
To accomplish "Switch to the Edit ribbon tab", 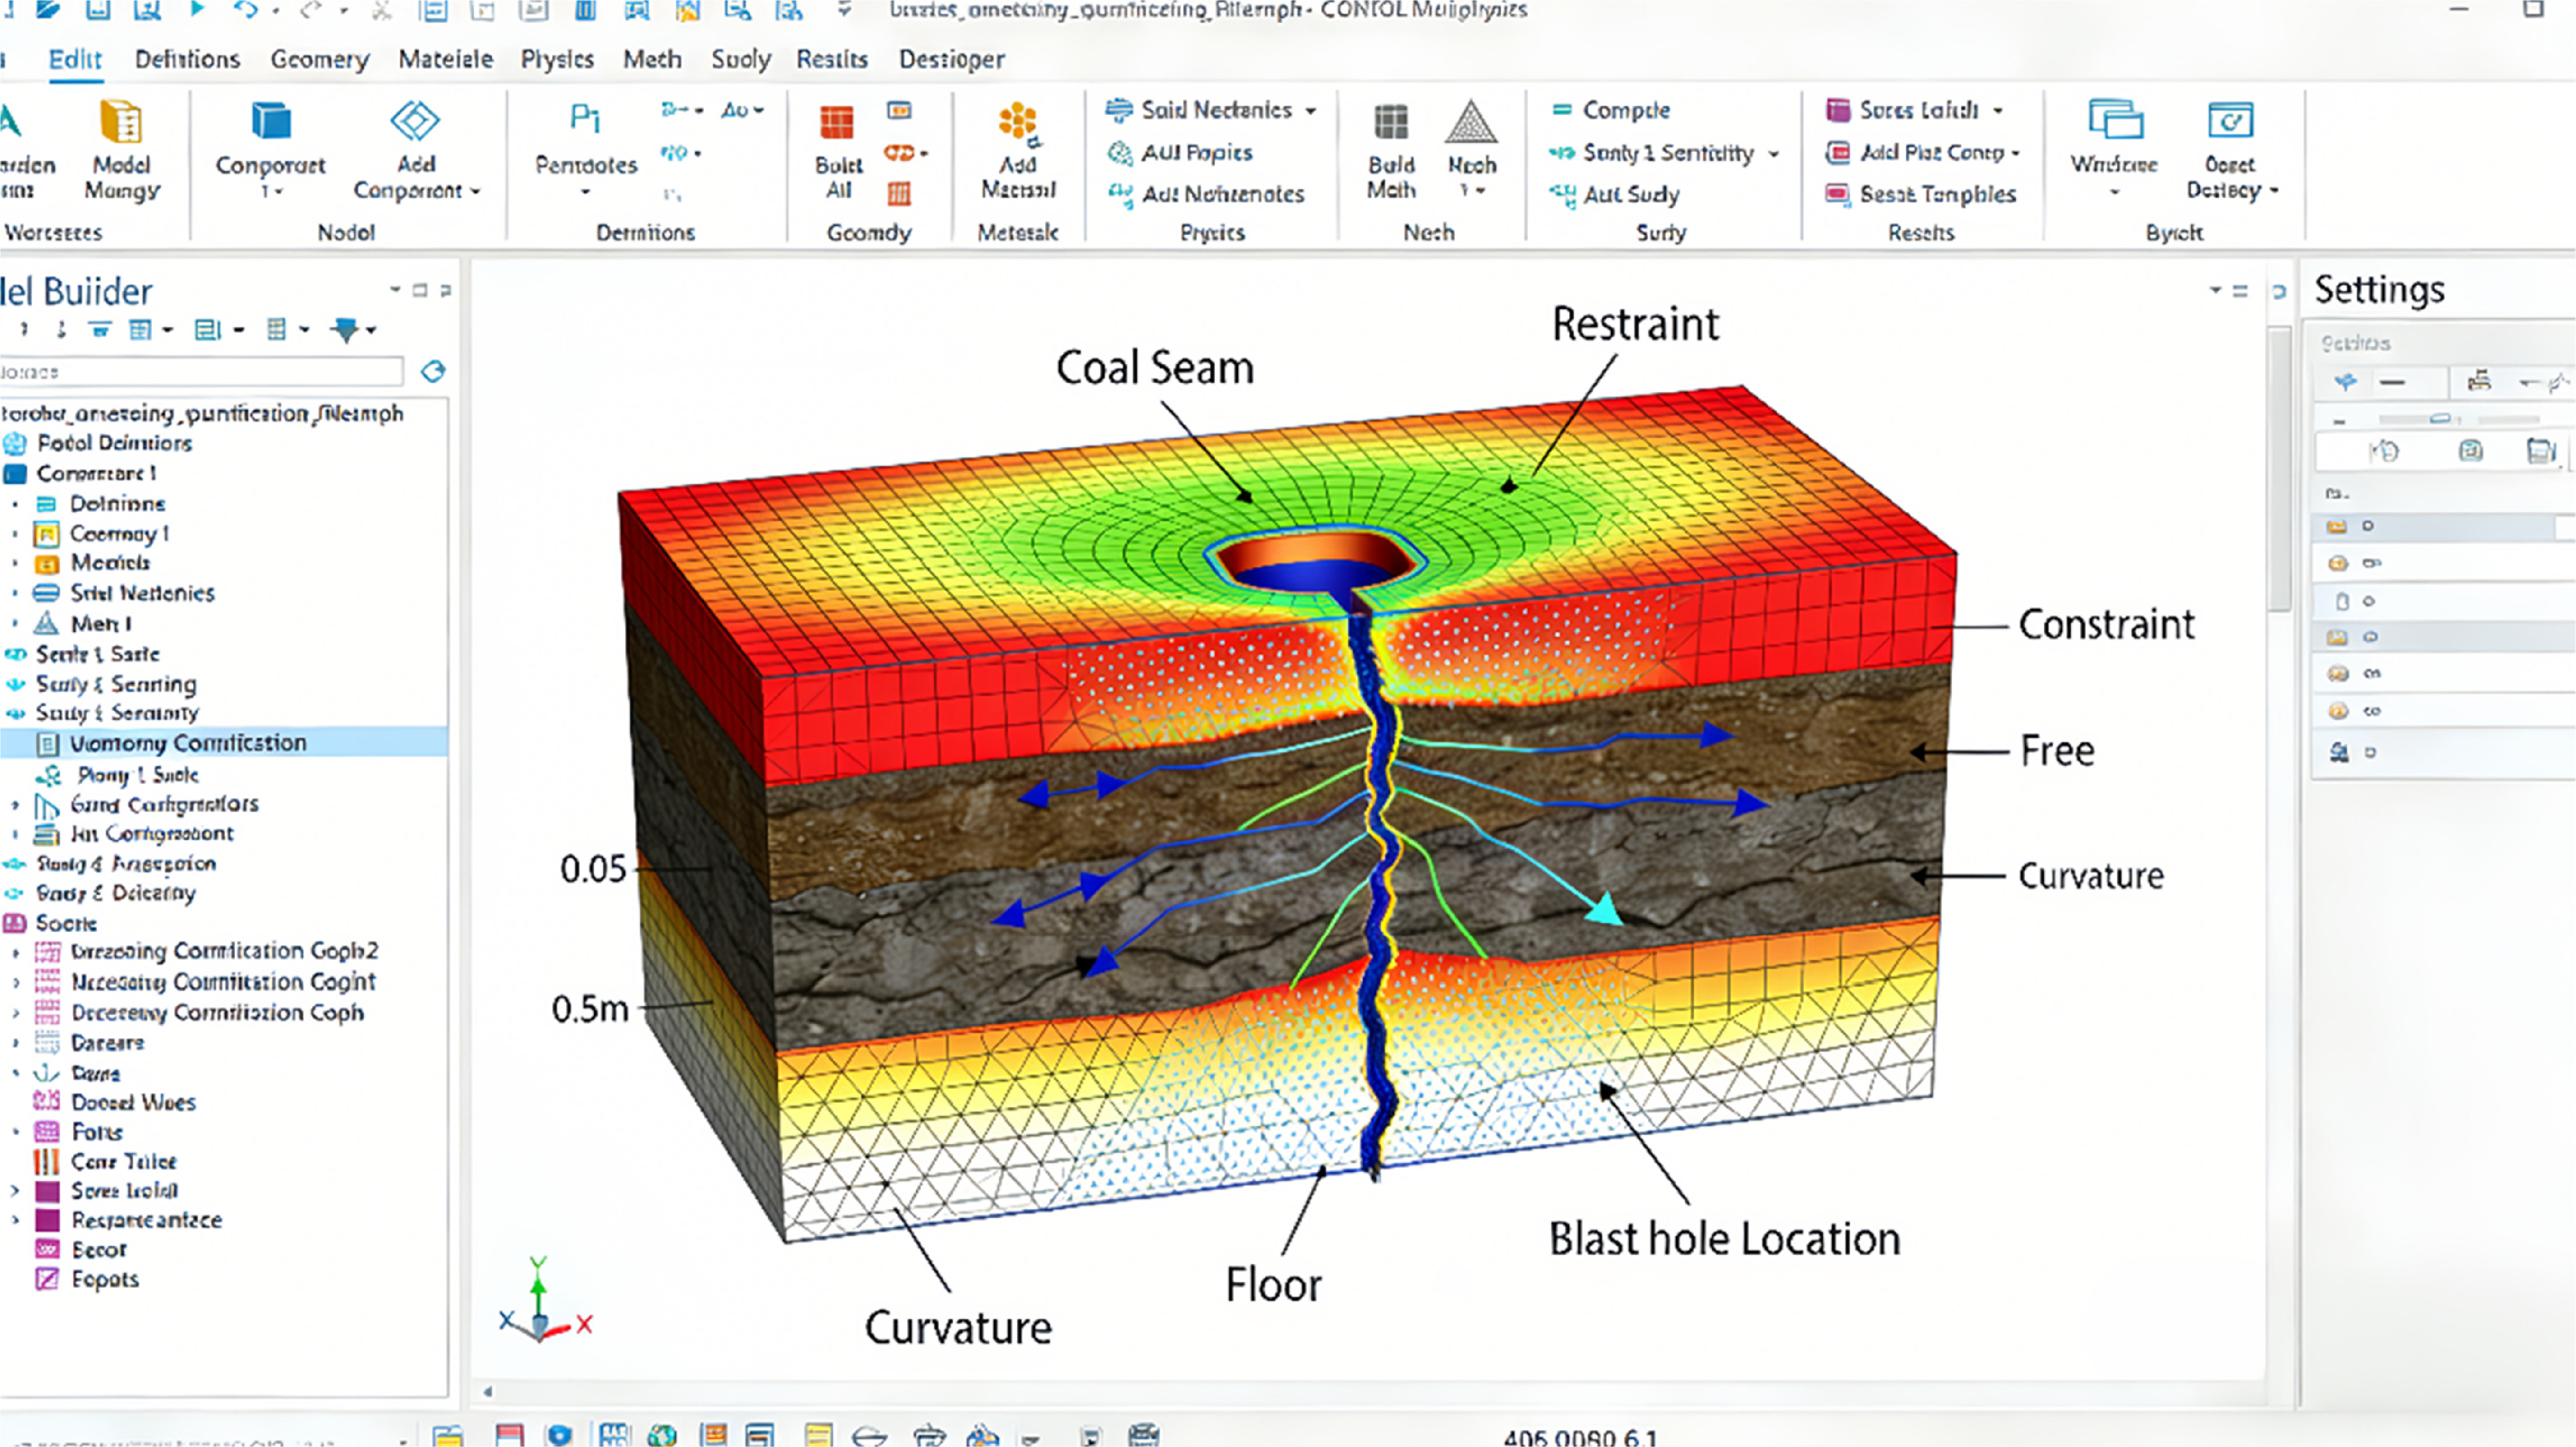I will coord(75,59).
